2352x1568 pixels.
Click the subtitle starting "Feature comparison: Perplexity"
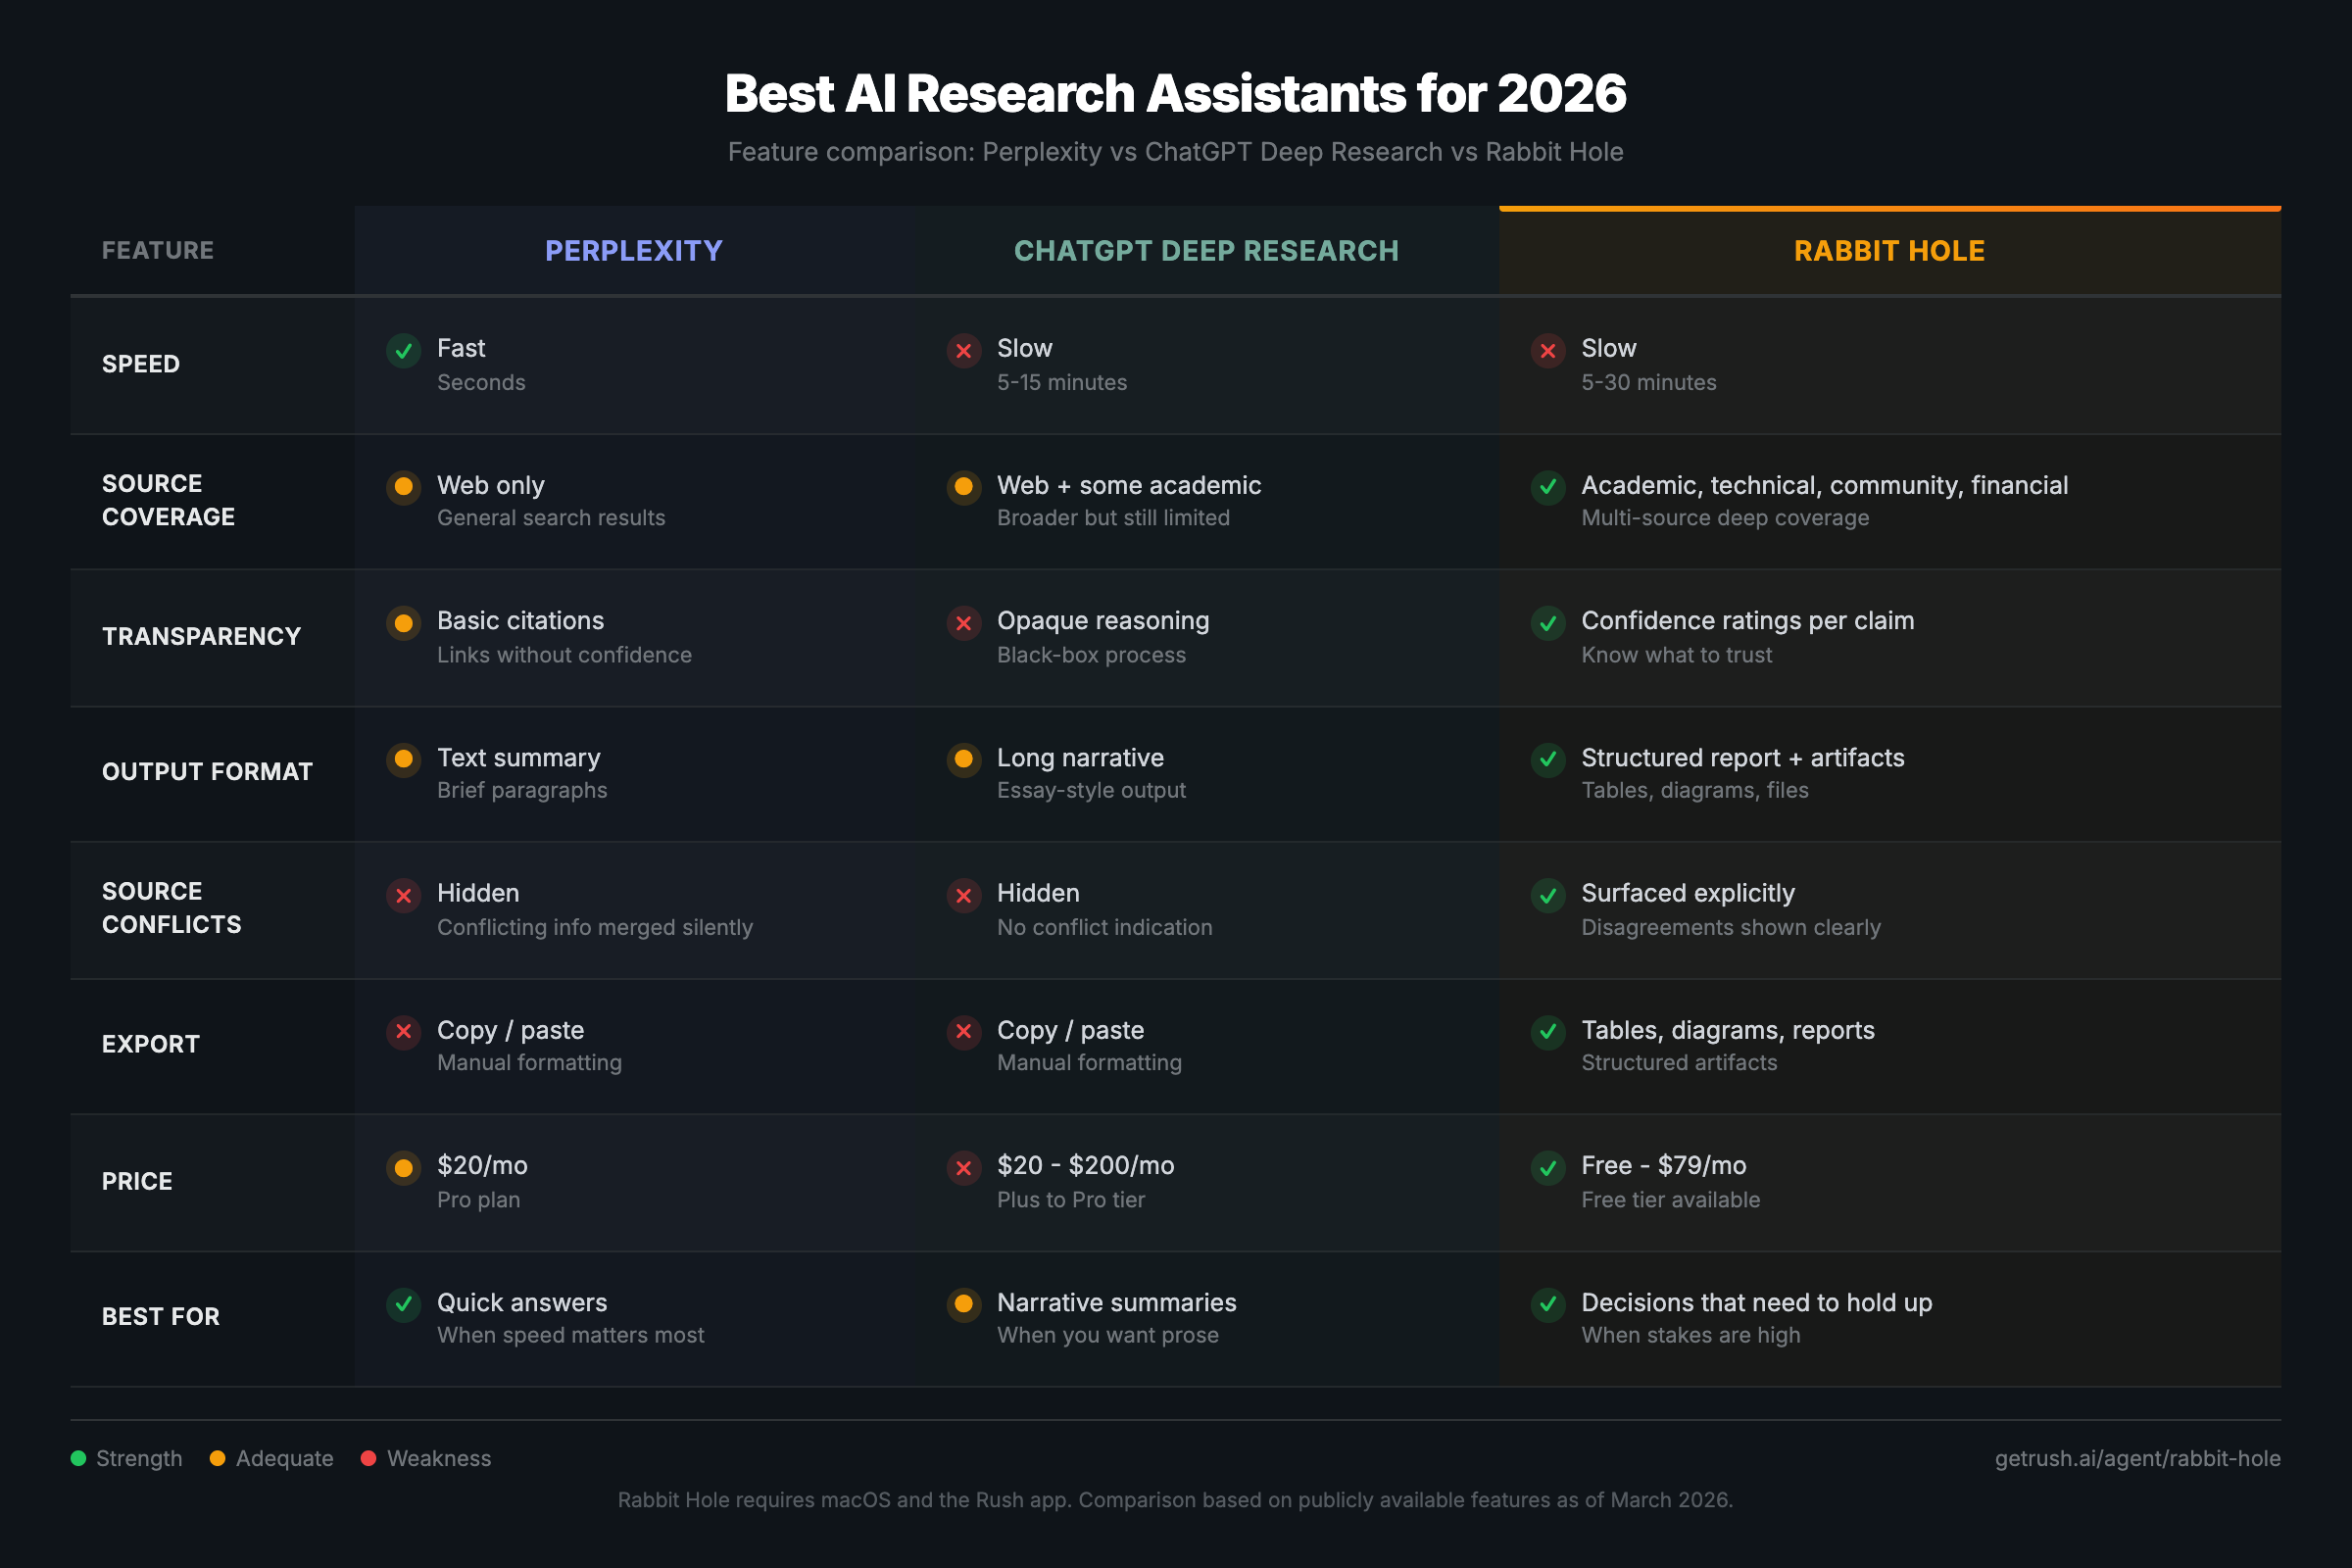point(1176,152)
